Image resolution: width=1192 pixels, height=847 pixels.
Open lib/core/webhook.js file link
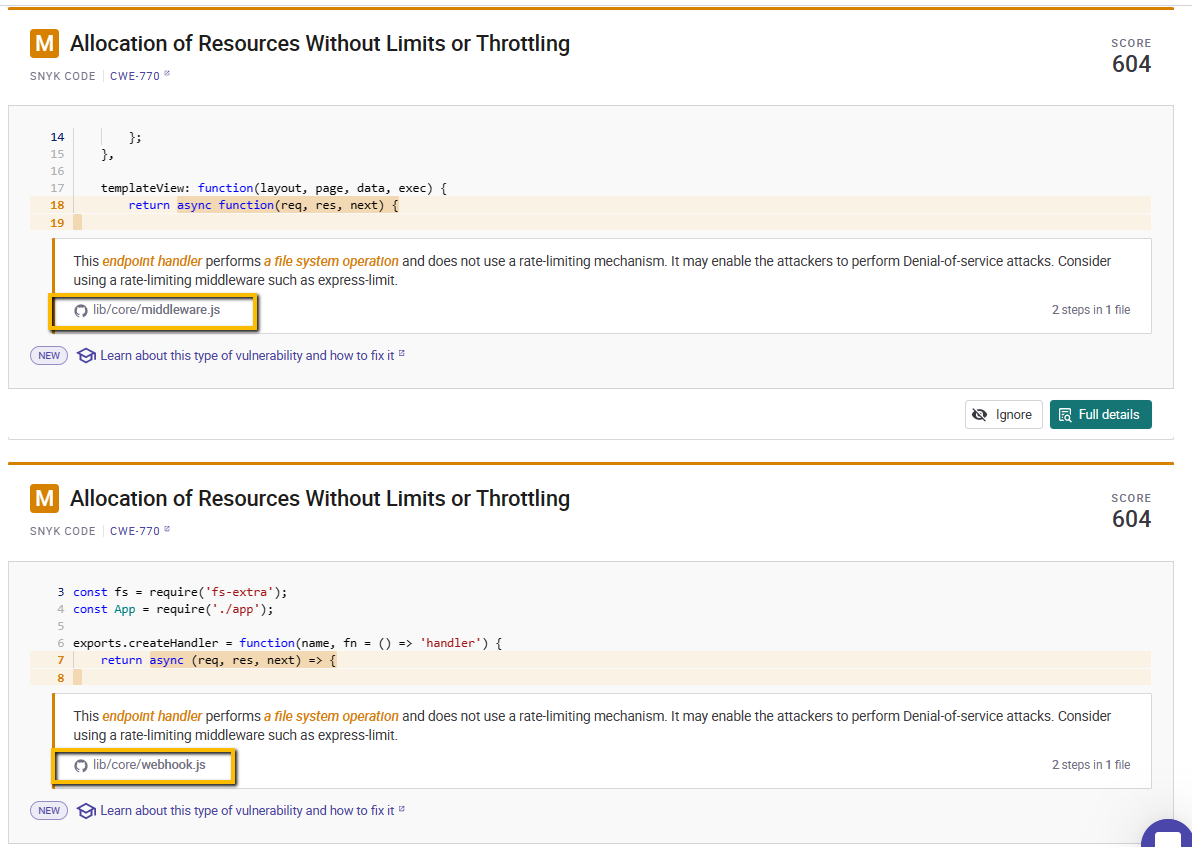point(149,765)
